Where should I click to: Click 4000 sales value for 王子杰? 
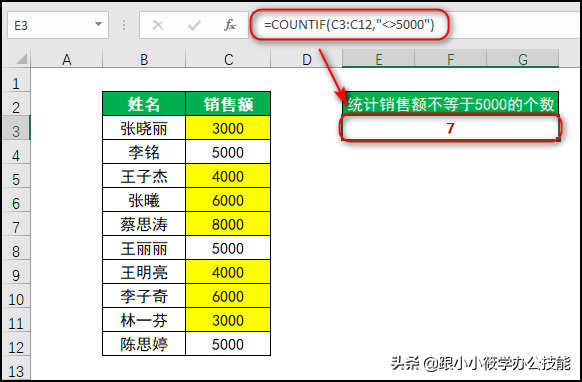(228, 176)
